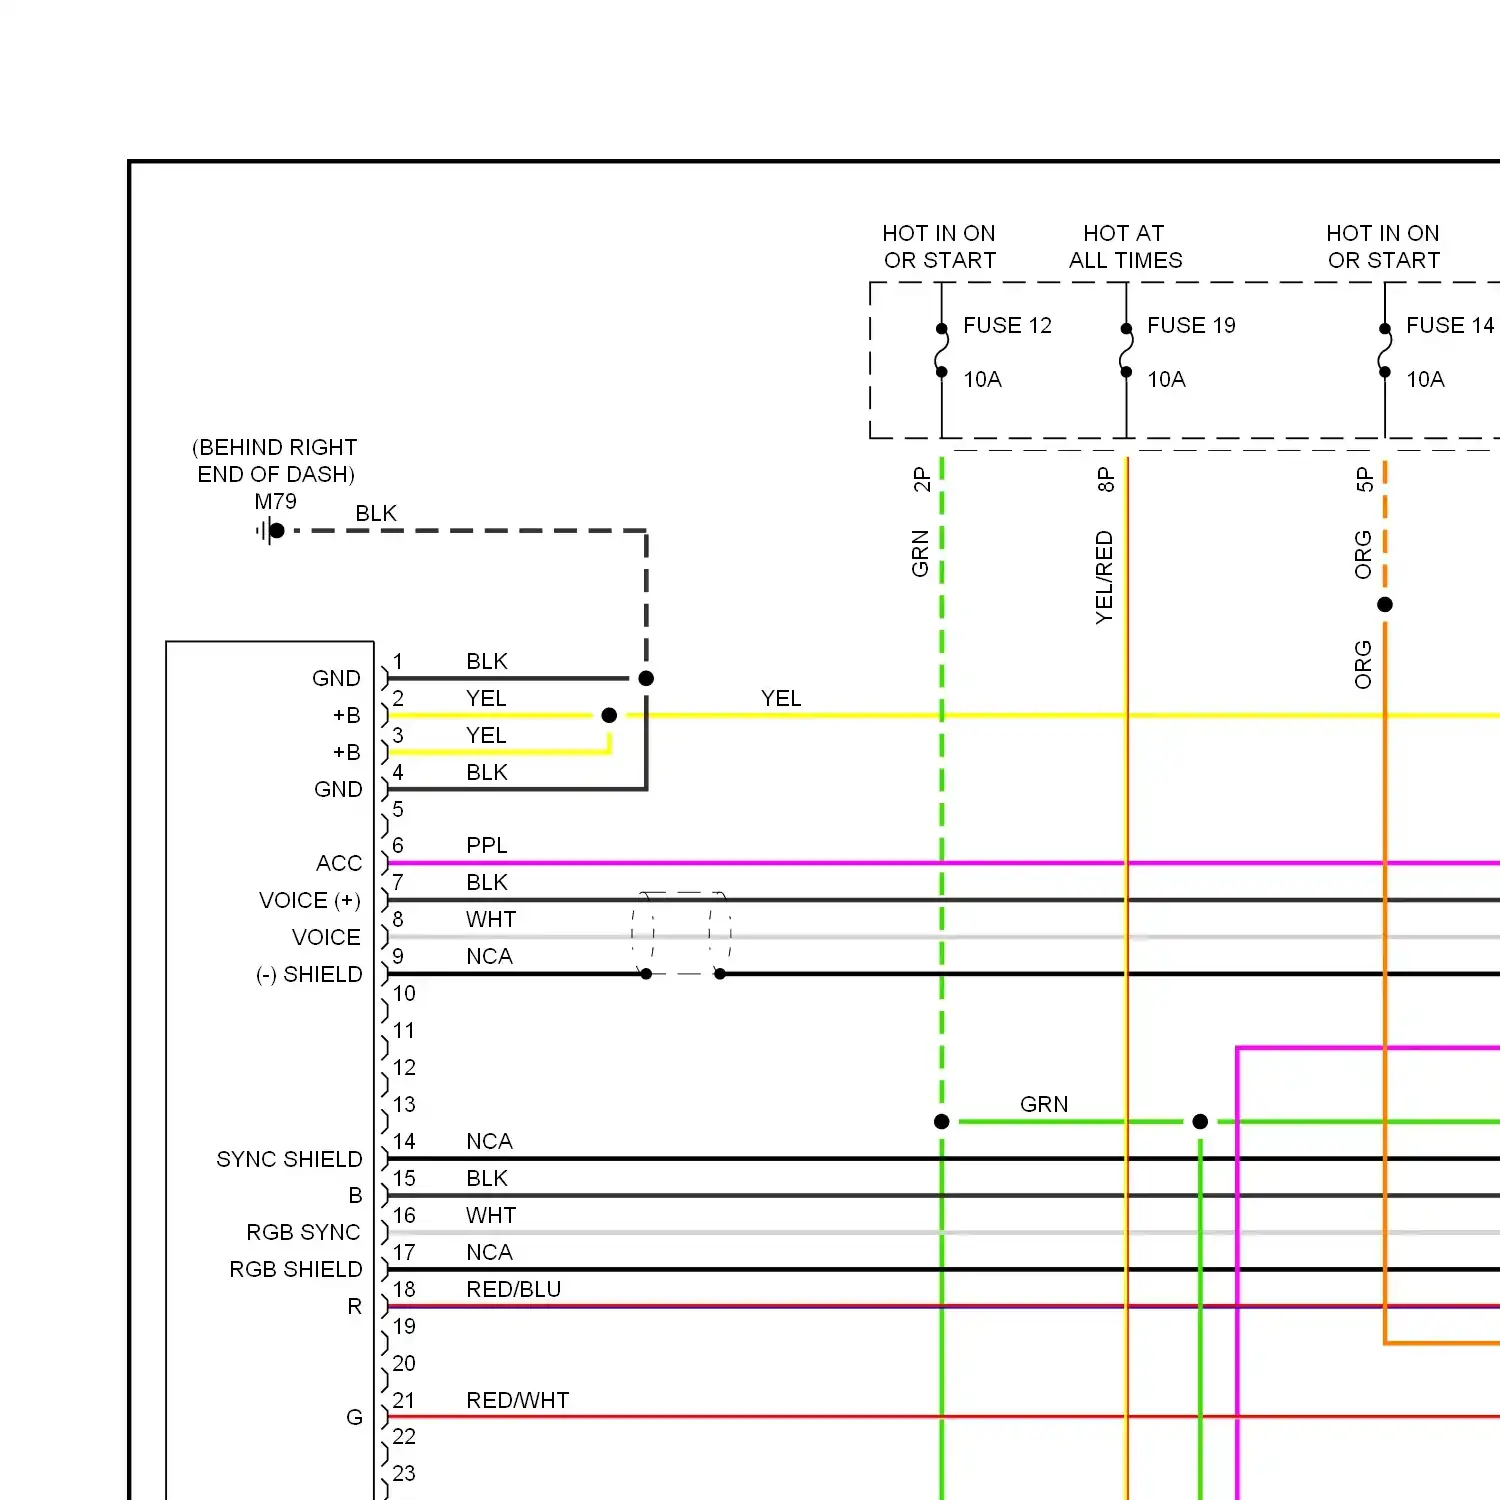Select the HOT AT ALL TIMES label
Image resolution: width=1500 pixels, height=1500 pixels.
point(1125,247)
